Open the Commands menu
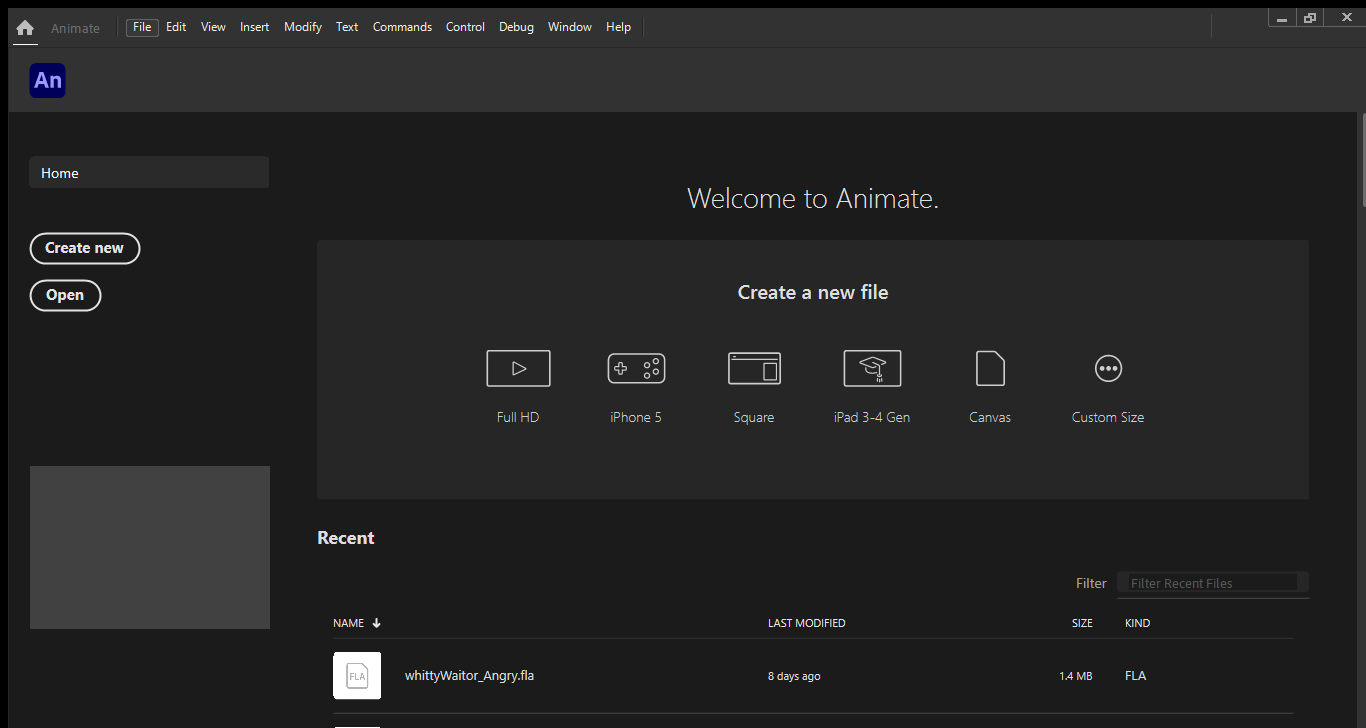 pyautogui.click(x=402, y=27)
